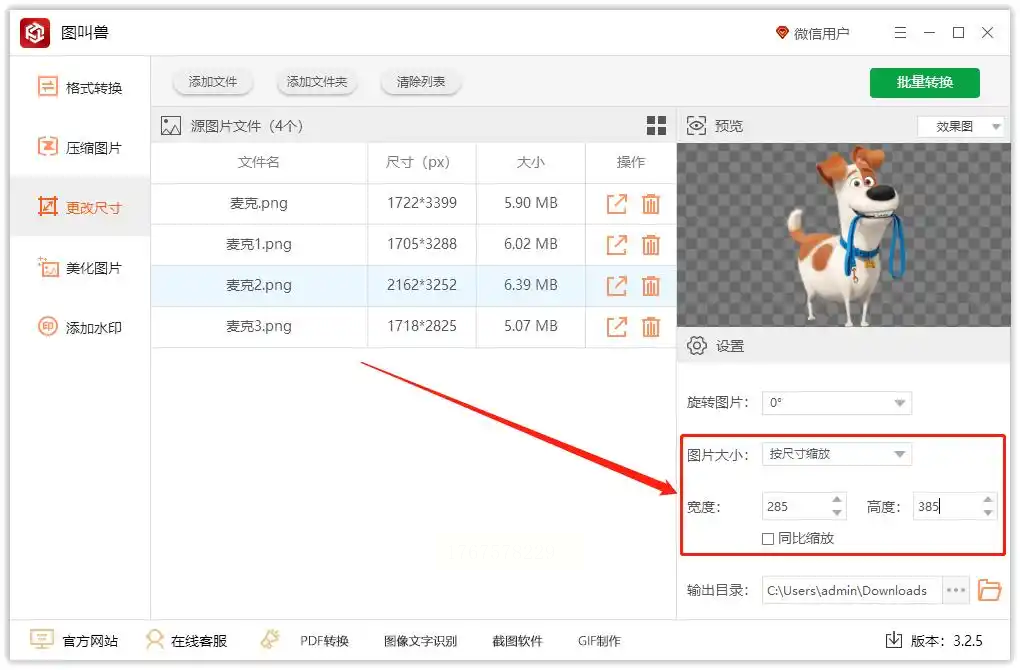Open output folder via orange folder icon
This screenshot has width=1020, height=670.
click(x=989, y=590)
